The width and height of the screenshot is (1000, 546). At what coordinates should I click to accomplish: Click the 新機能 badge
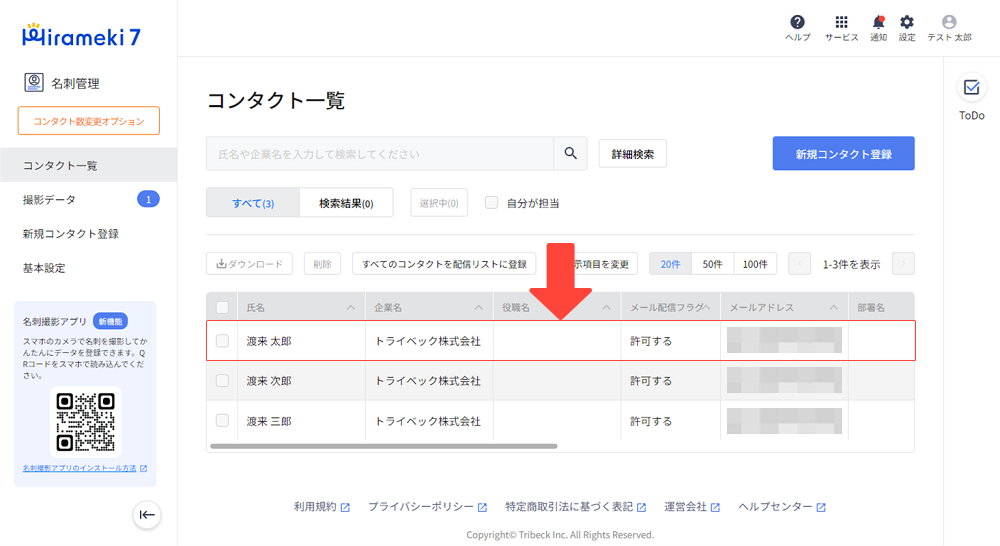click(110, 321)
